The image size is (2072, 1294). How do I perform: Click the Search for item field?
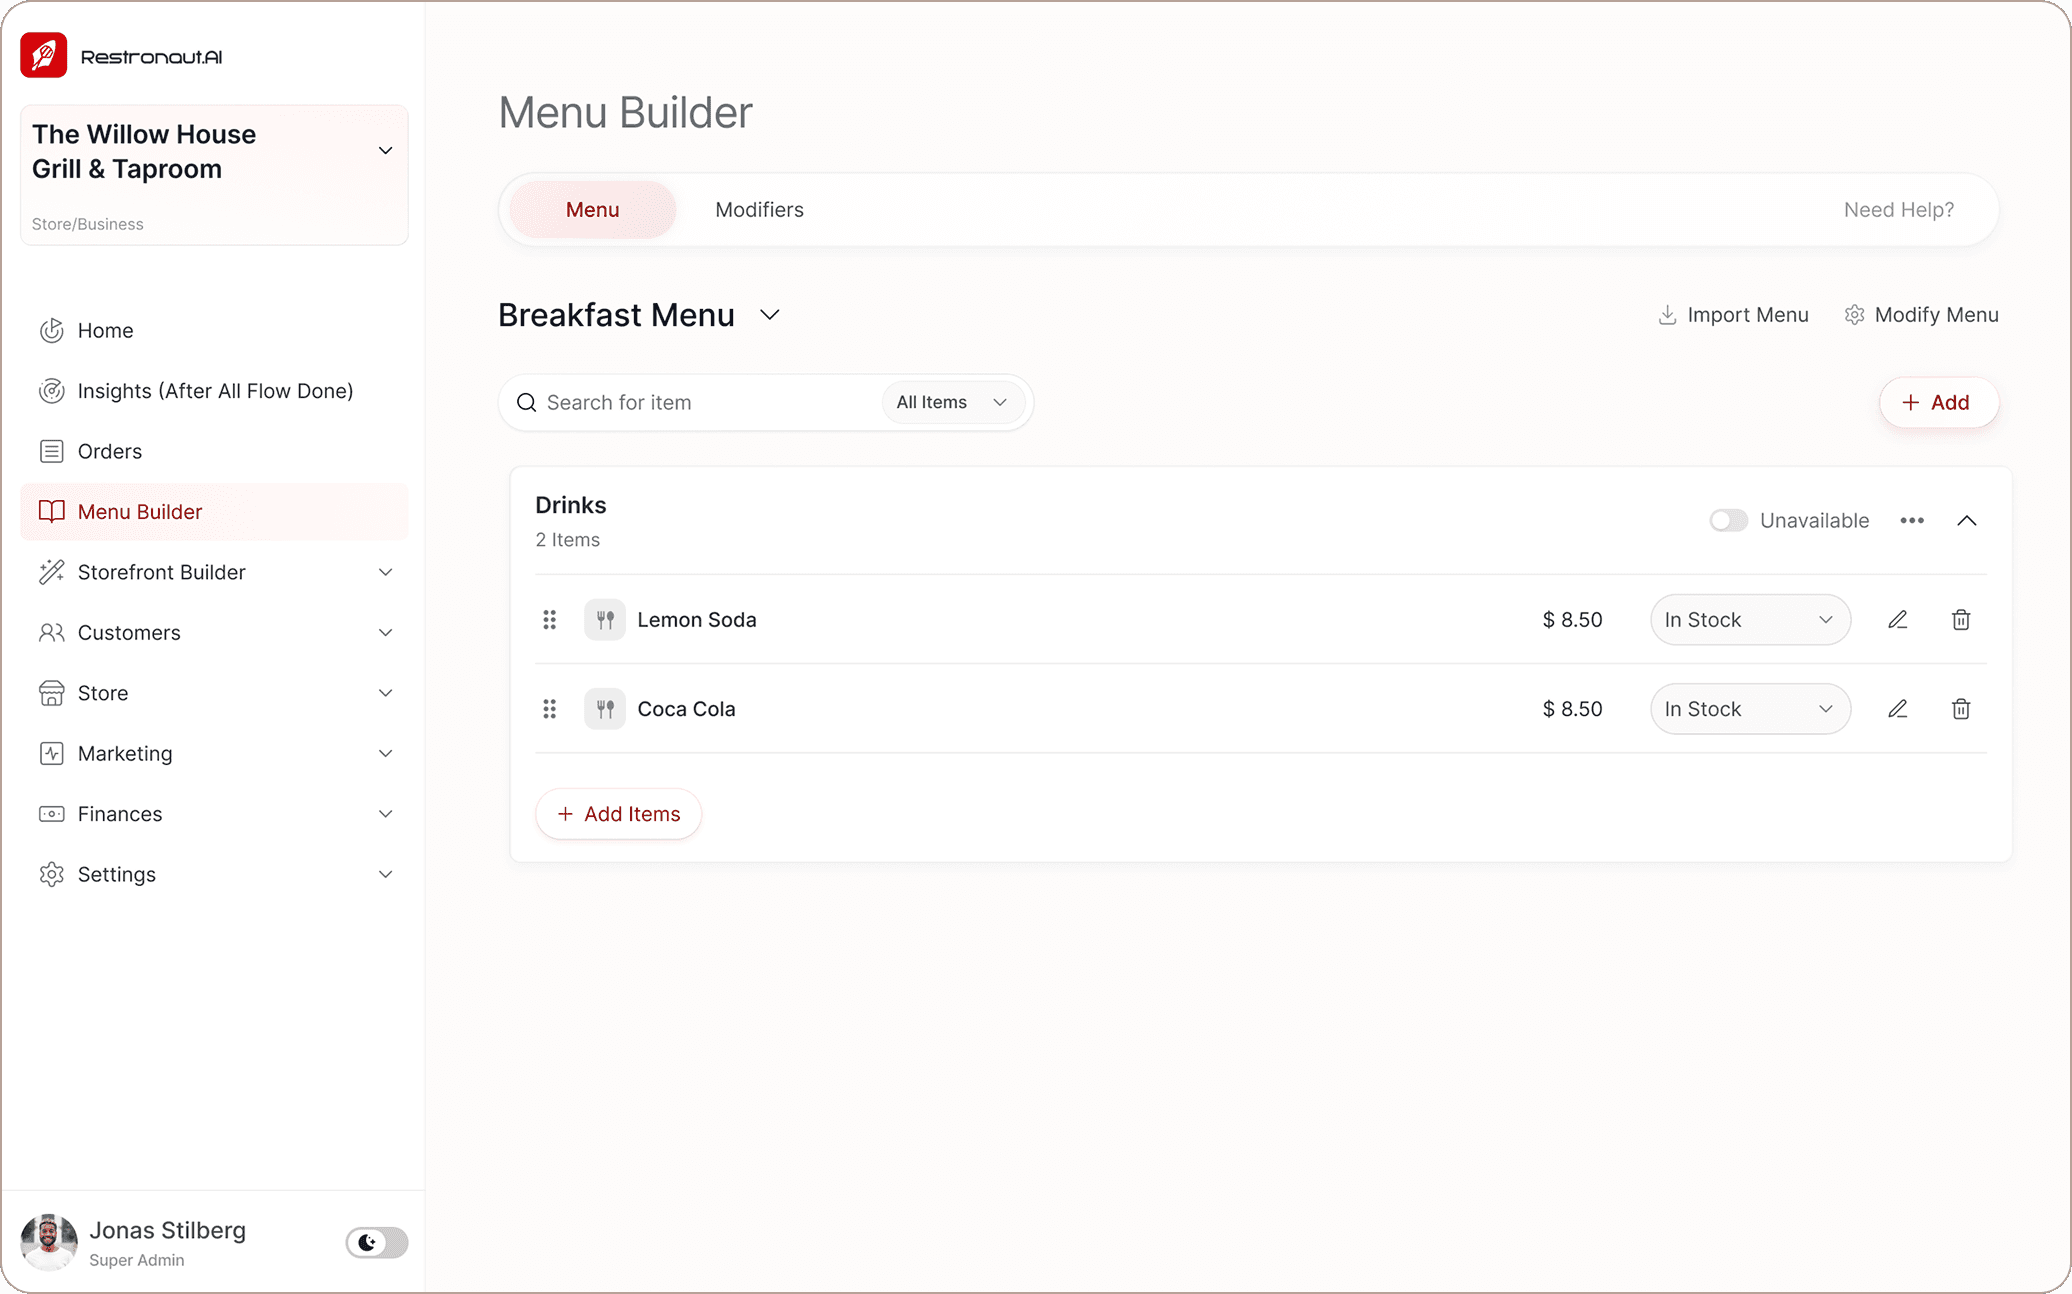[x=700, y=402]
